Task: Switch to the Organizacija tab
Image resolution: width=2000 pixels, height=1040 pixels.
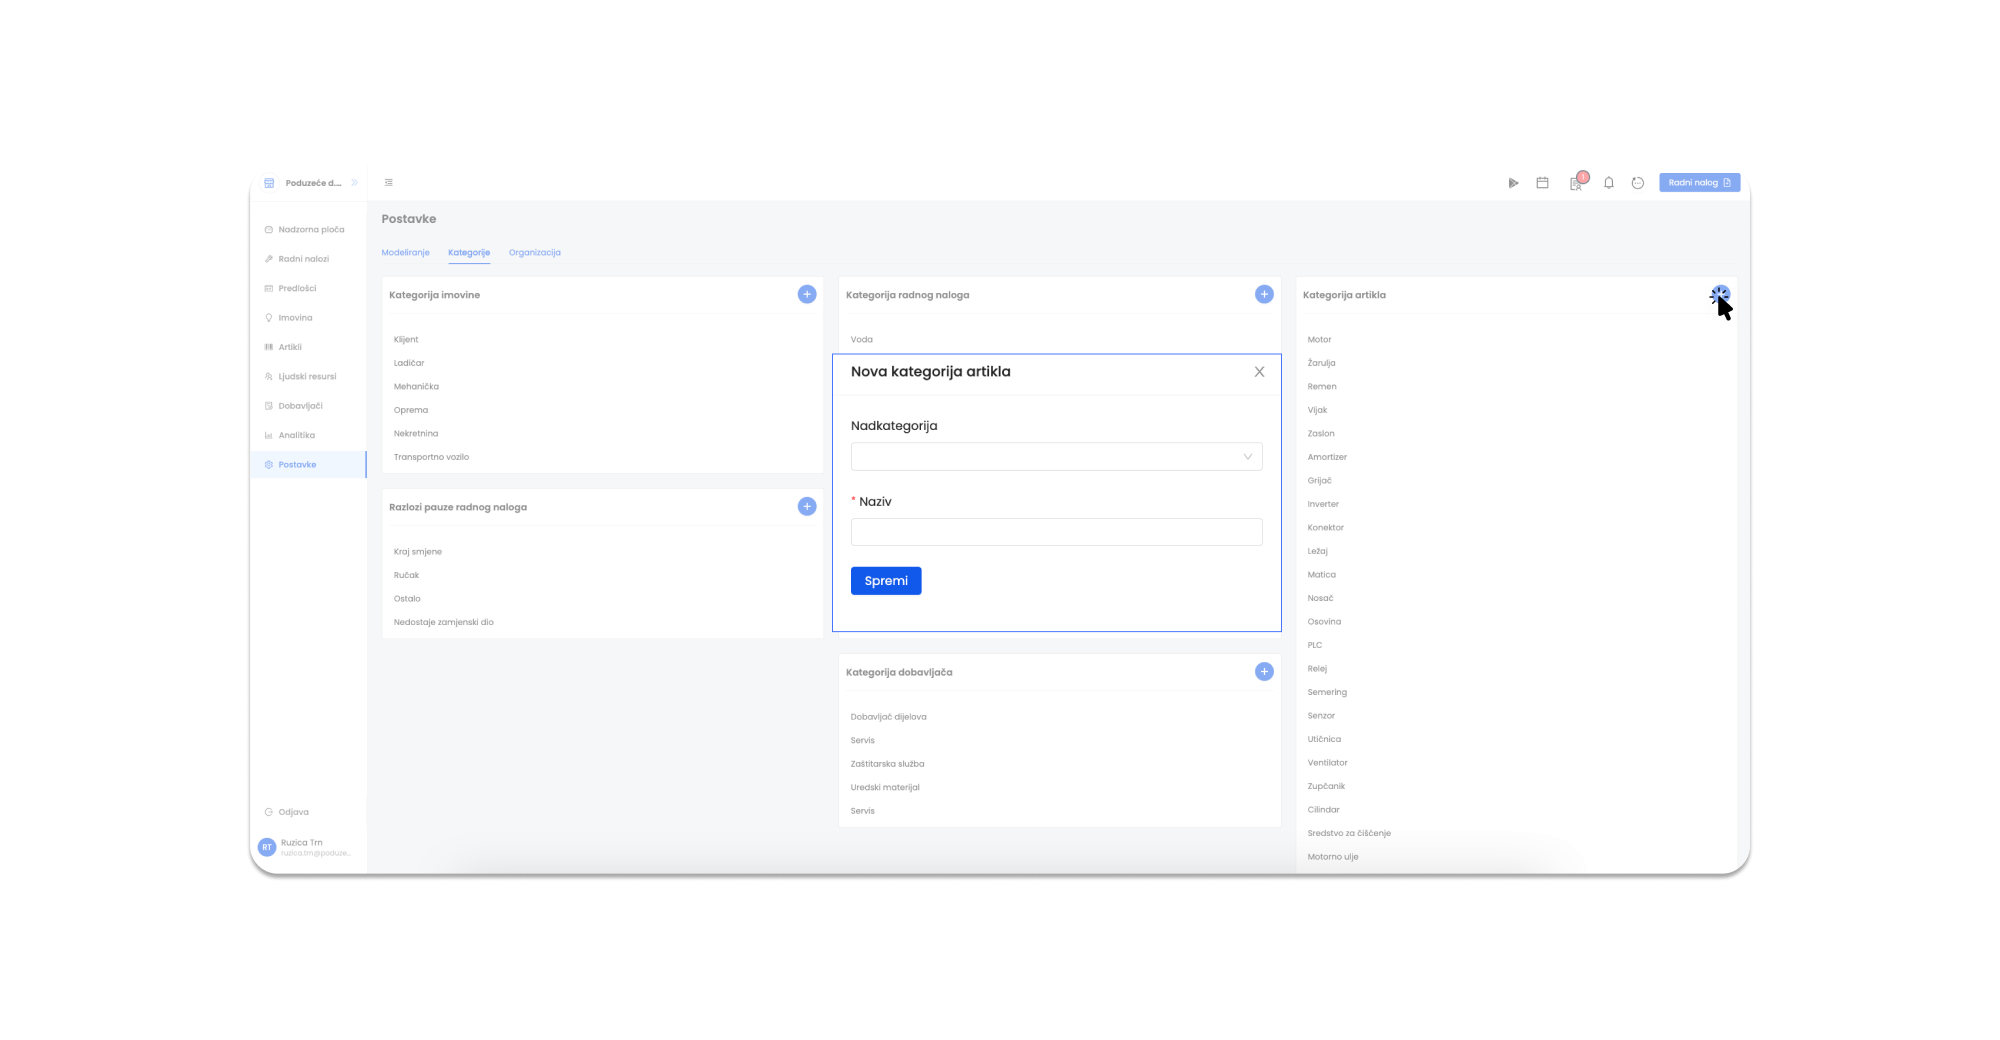Action: (x=534, y=253)
